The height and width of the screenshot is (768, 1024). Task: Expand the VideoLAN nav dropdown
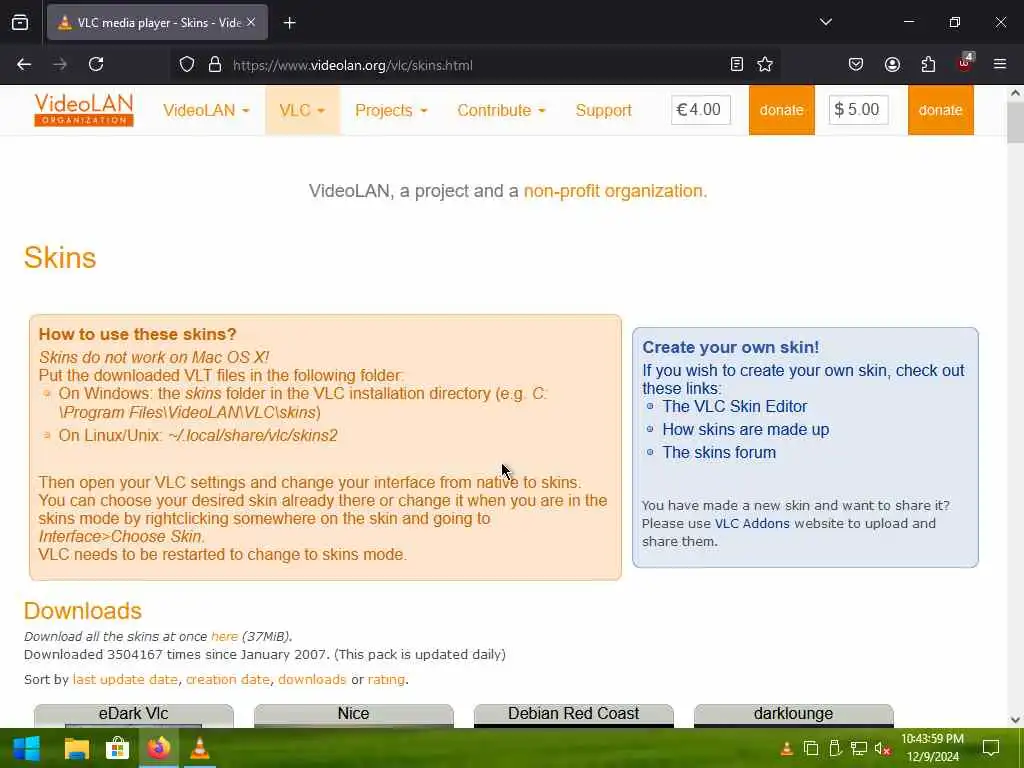pyautogui.click(x=206, y=110)
